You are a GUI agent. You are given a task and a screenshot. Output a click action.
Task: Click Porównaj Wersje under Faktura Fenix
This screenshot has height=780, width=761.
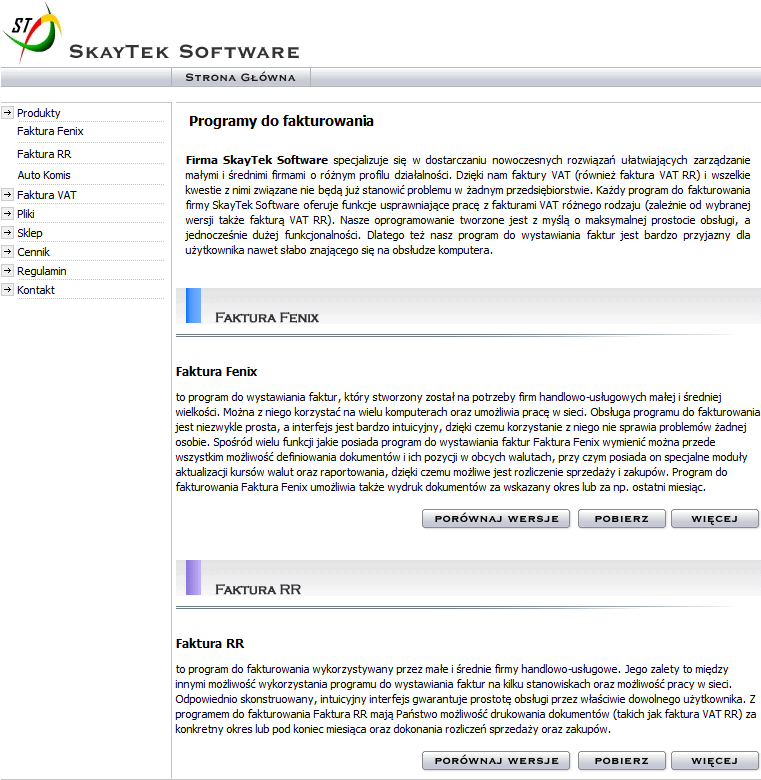pos(496,518)
